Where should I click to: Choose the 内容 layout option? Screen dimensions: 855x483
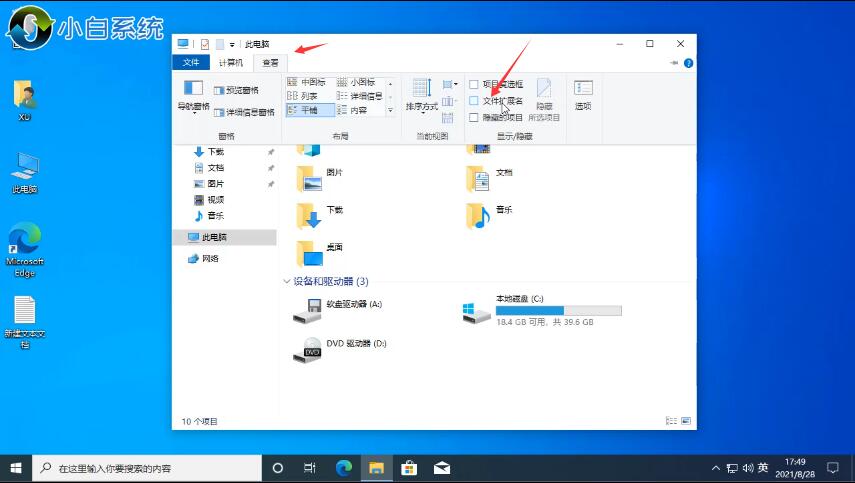click(x=352, y=110)
